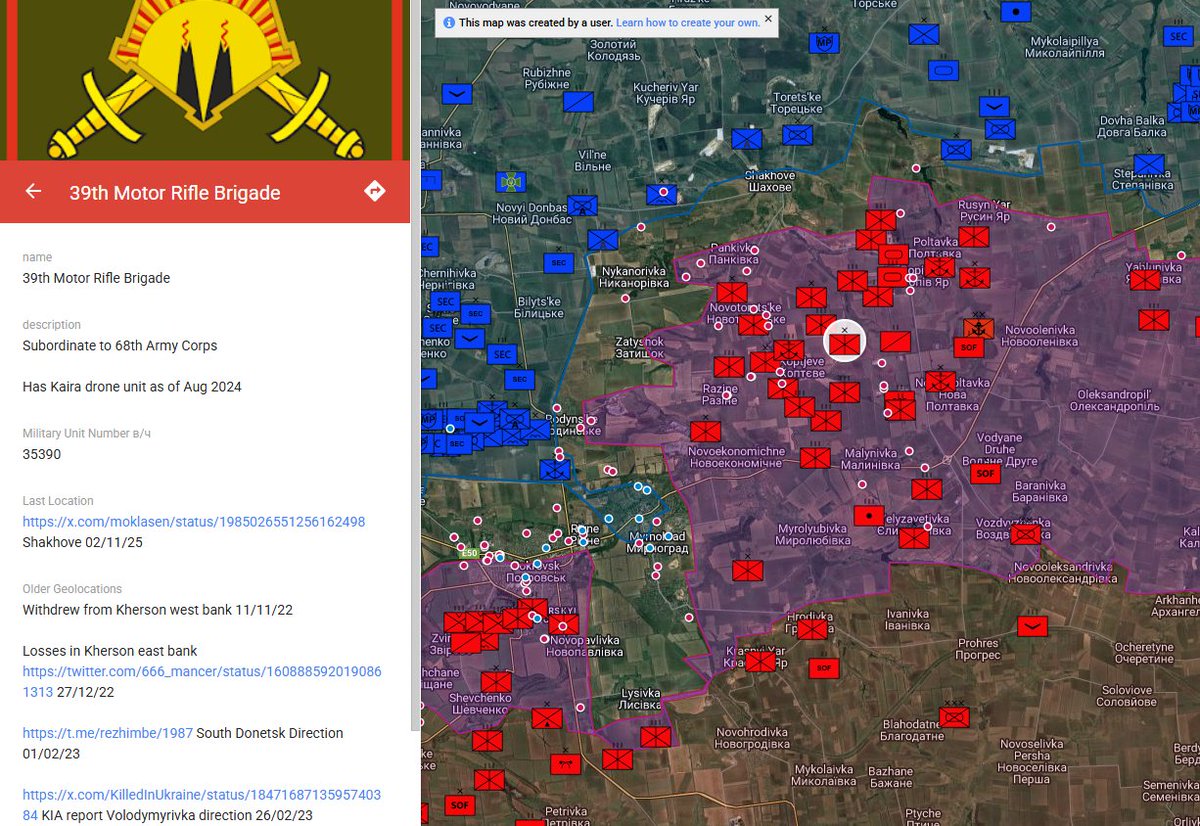
Task: Select the red marker above Novoekonomichne
Action: point(706,431)
